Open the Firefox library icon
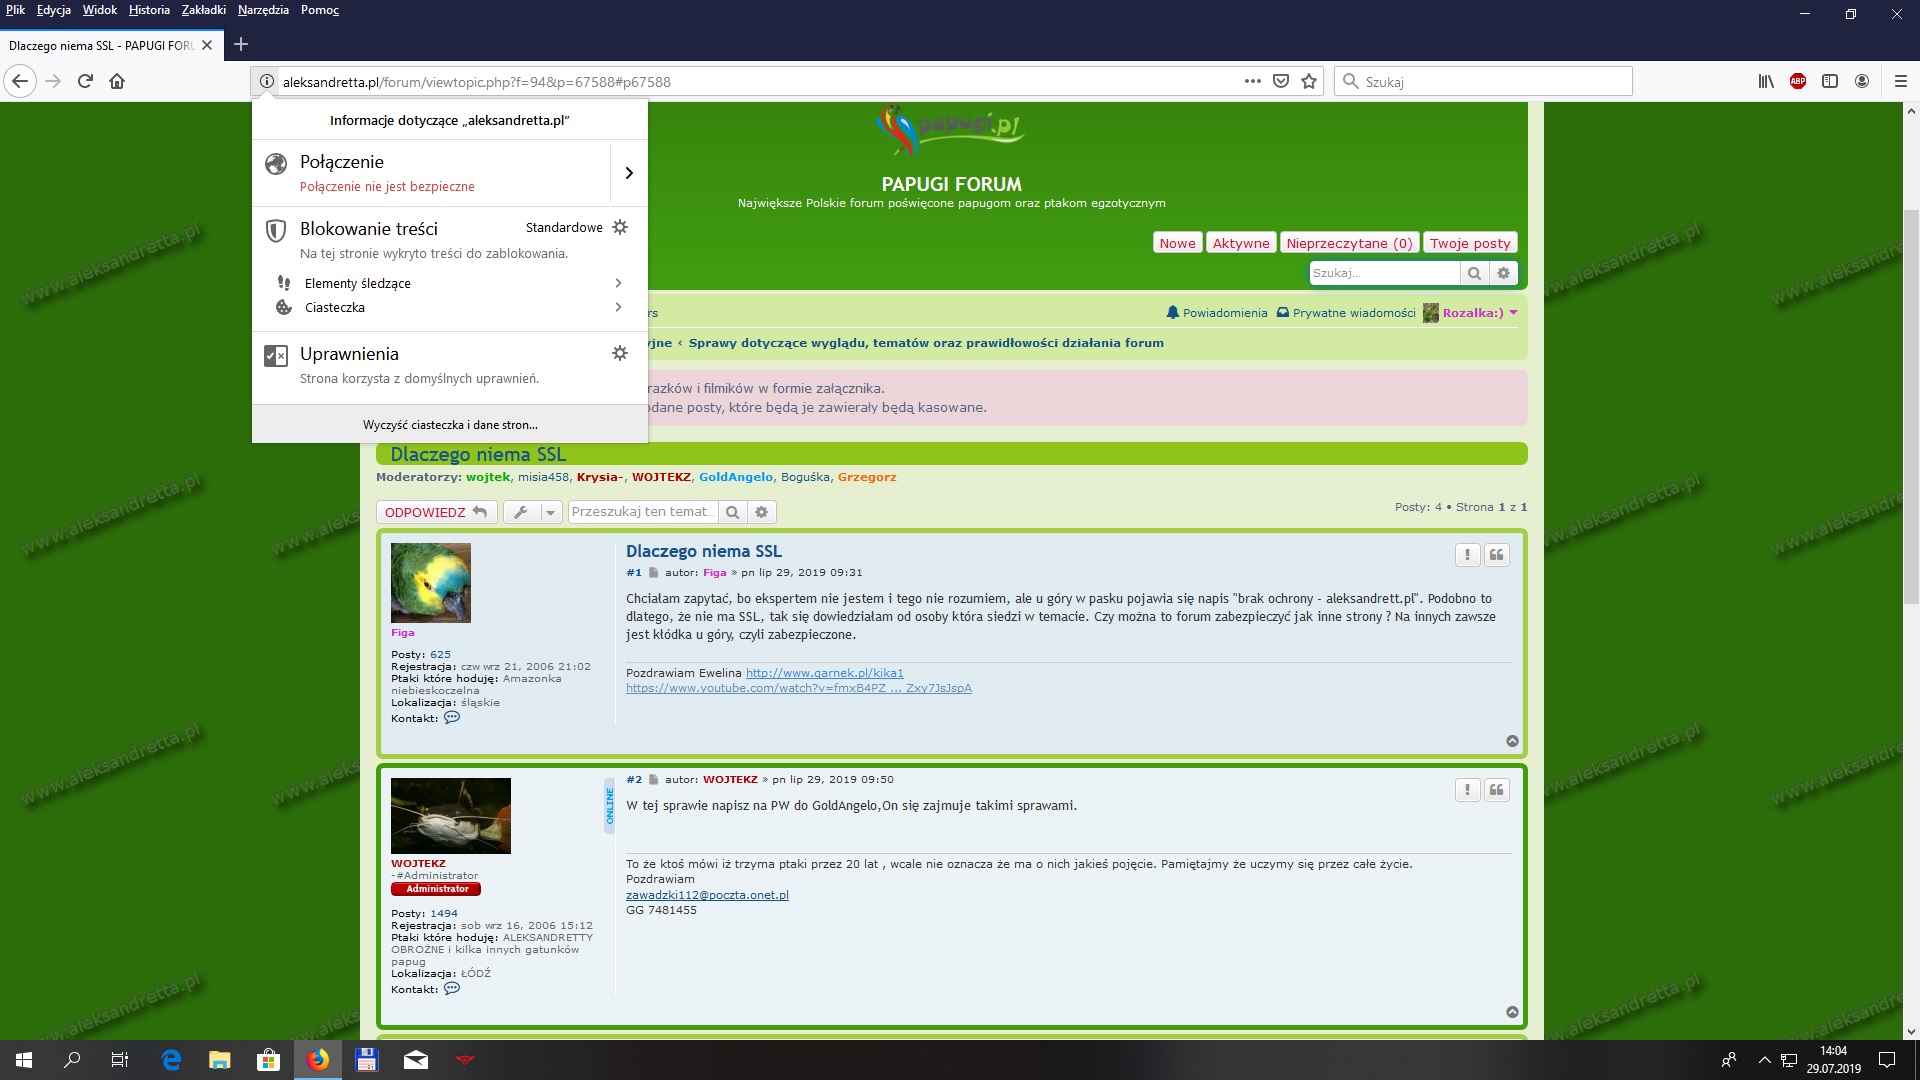Viewport: 1920px width, 1080px height. [x=1766, y=82]
